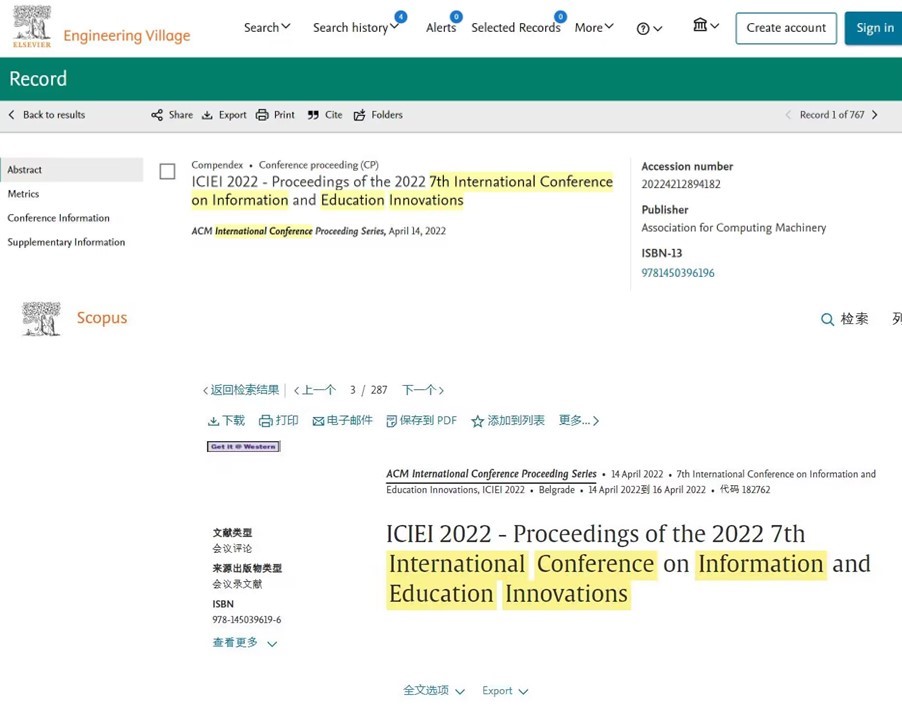The image size is (902, 717).
Task: Click the Share icon in record toolbar
Action: 157,115
